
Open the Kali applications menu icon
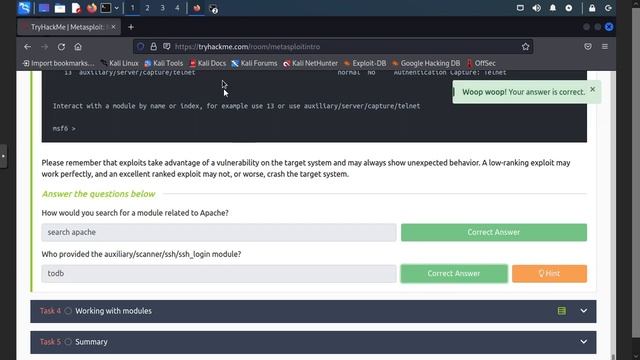(x=24, y=8)
